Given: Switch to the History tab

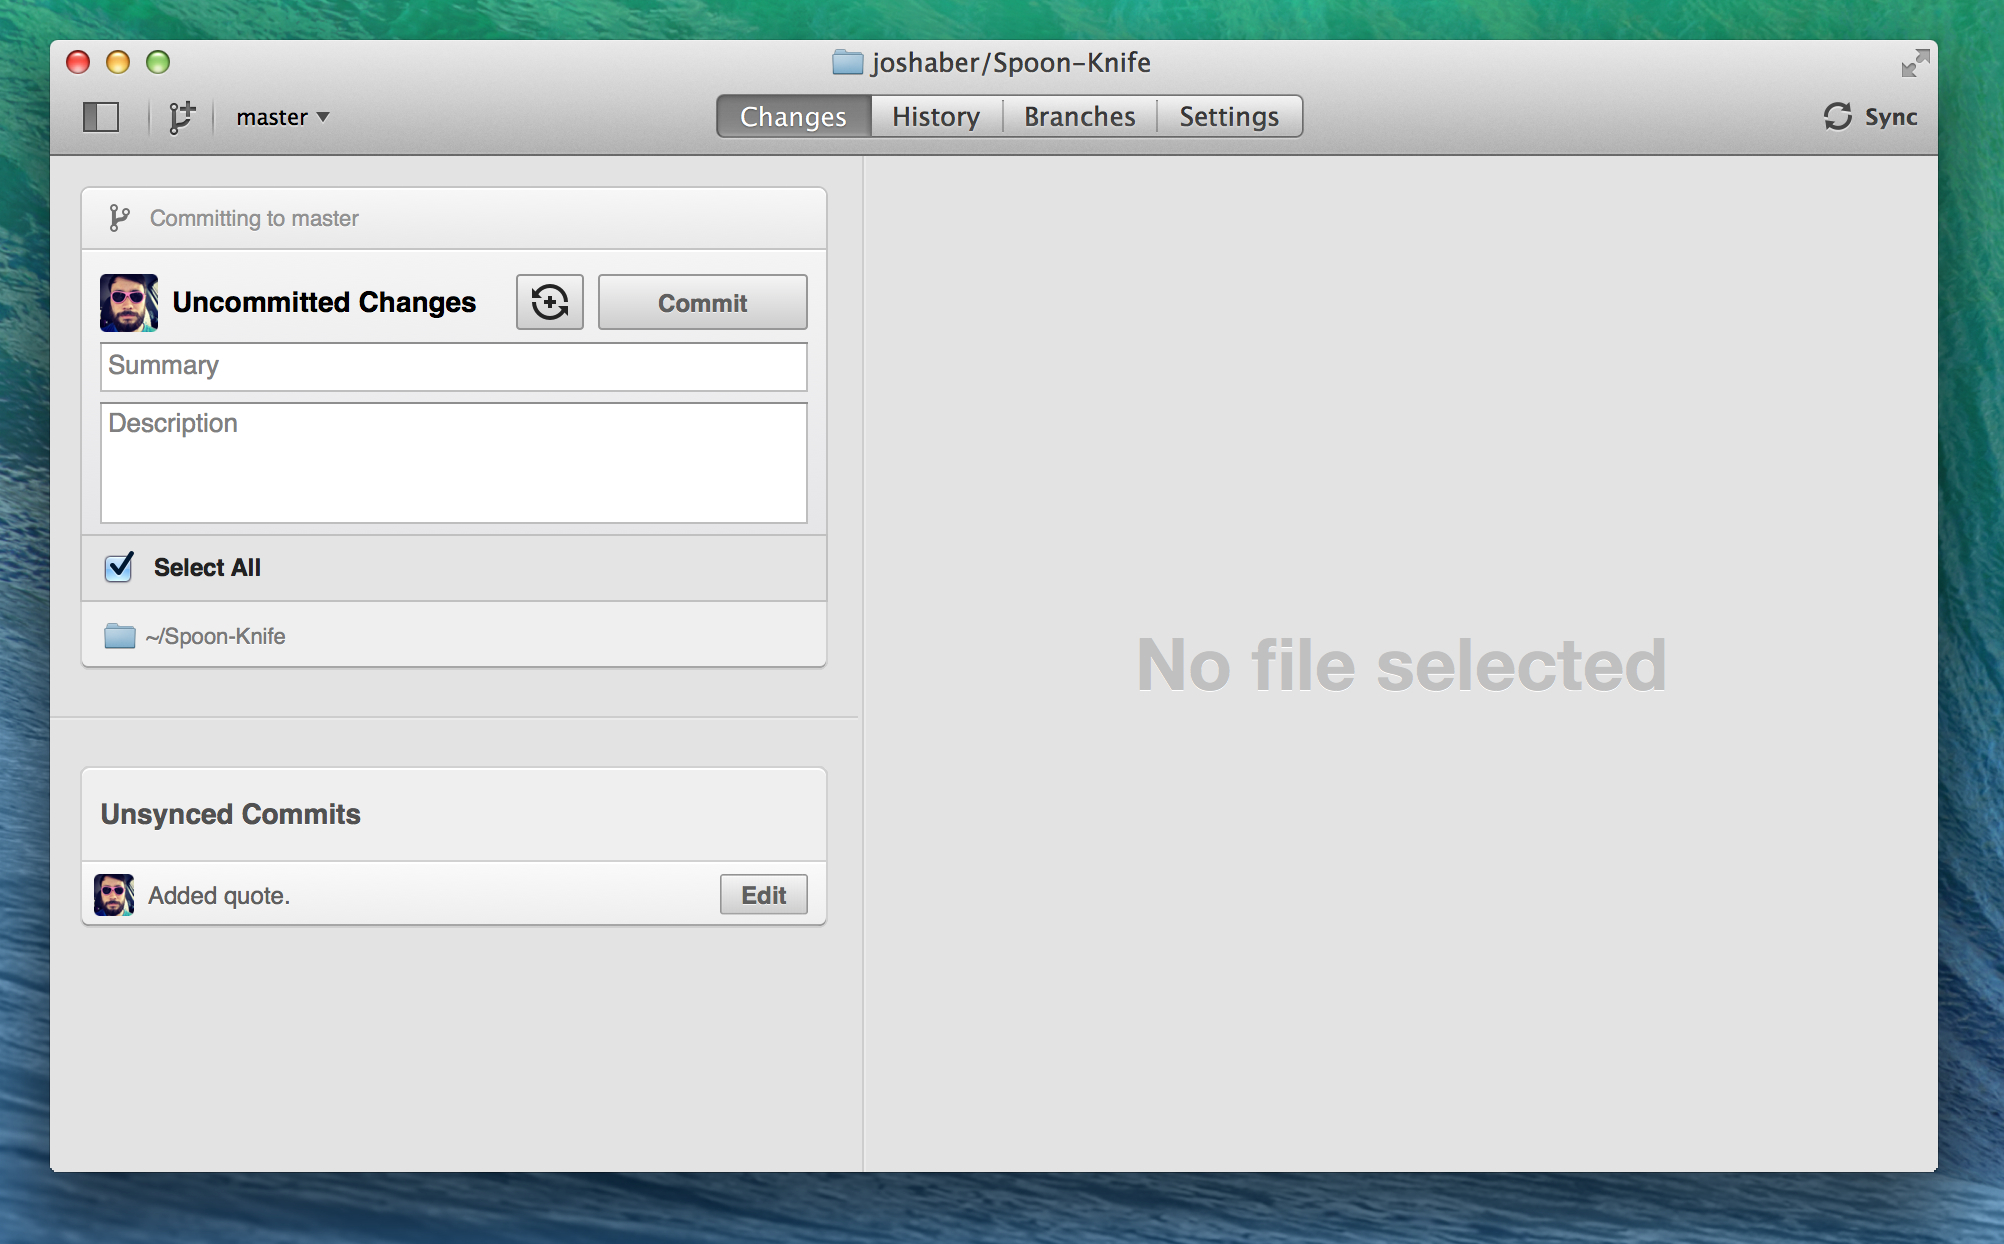Looking at the screenshot, I should click(x=934, y=116).
